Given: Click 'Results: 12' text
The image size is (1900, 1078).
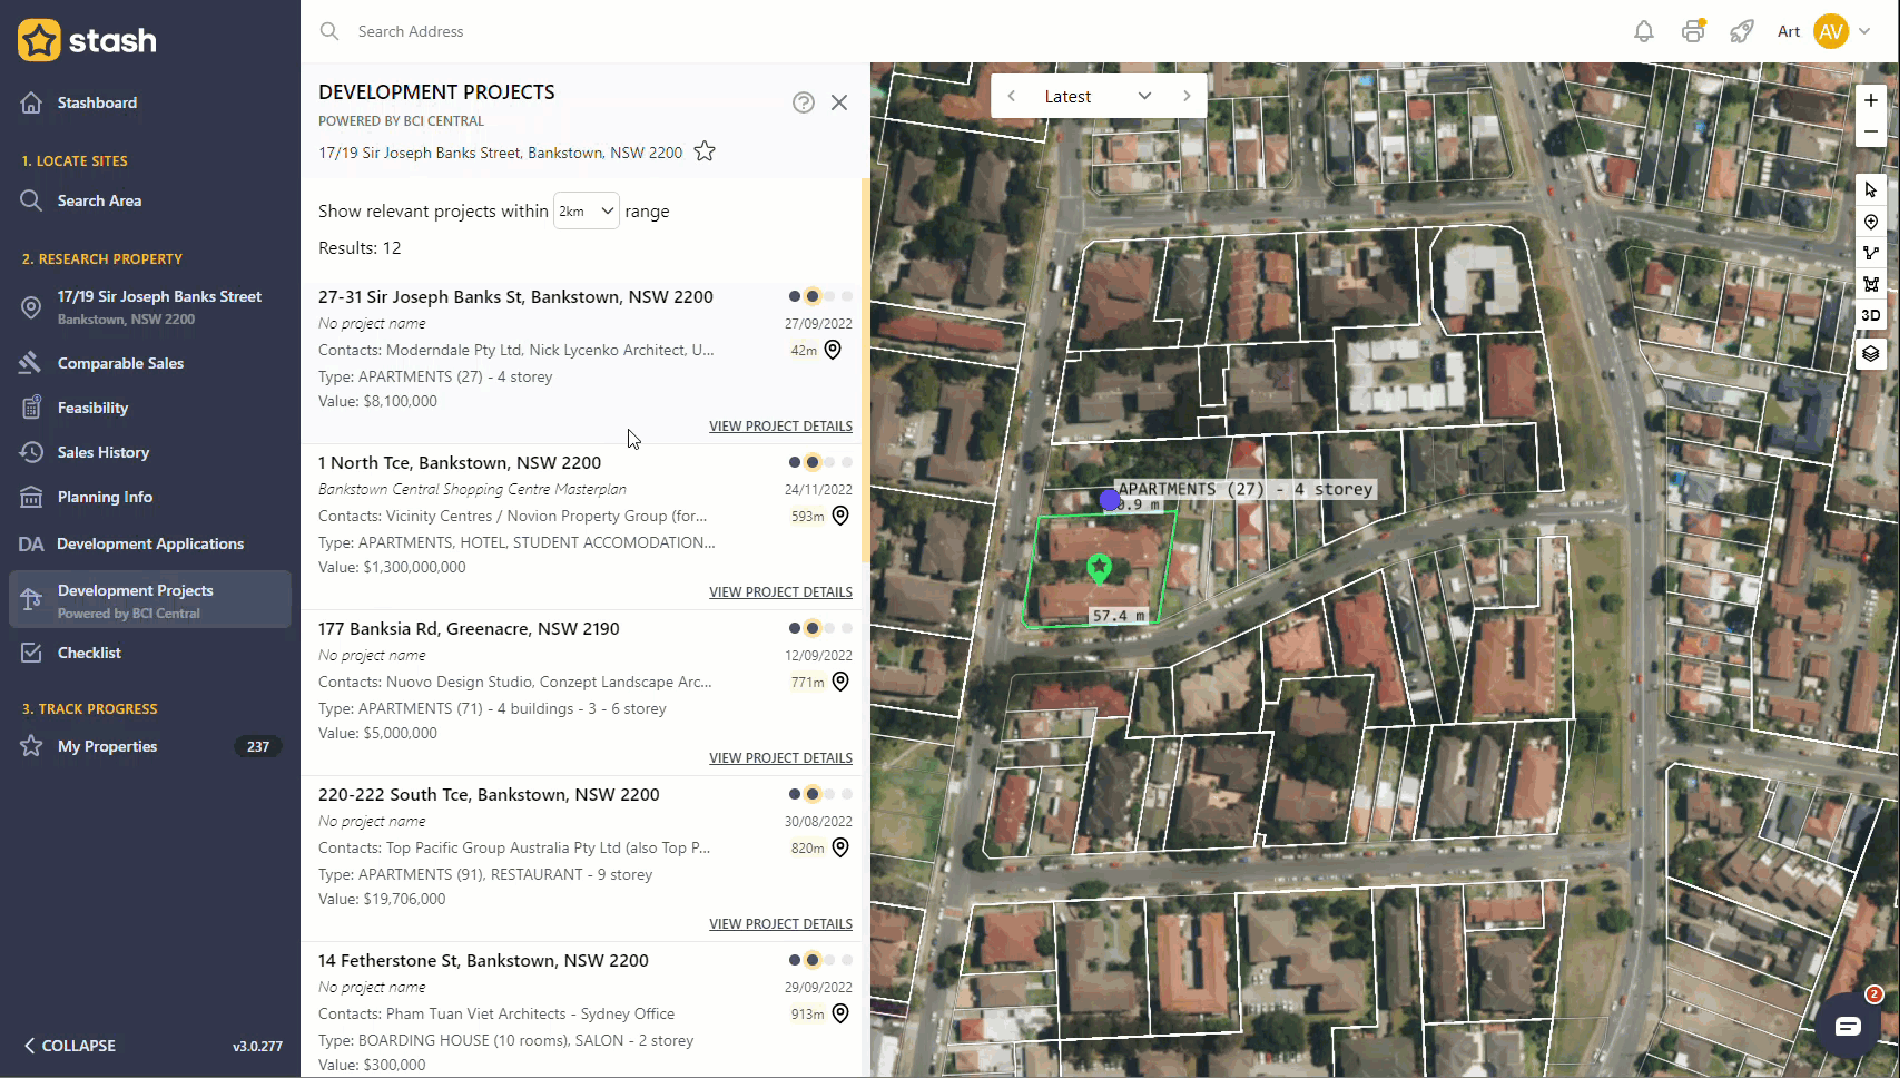Looking at the screenshot, I should pyautogui.click(x=360, y=248).
